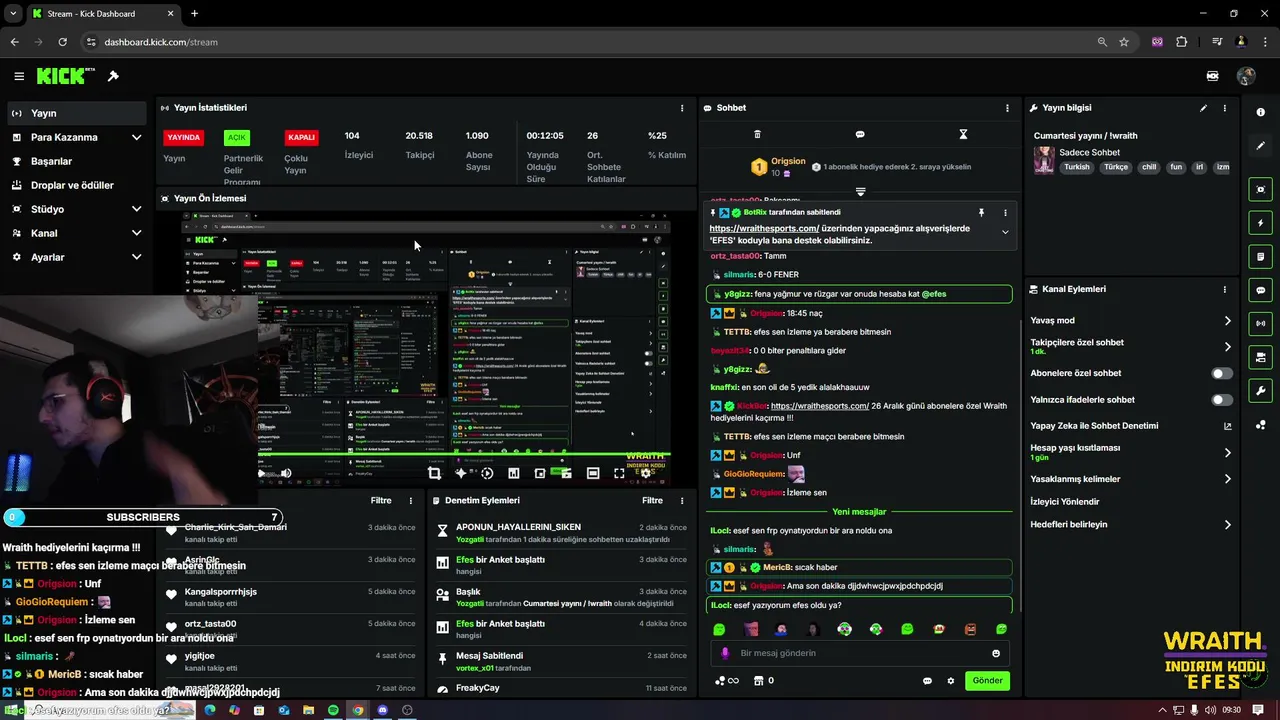The width and height of the screenshot is (1280, 720).
Task: Open a new browser tab
Action: tap(194, 13)
